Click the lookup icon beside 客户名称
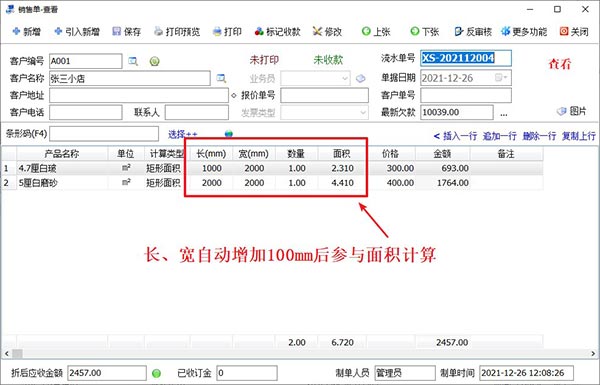 coord(221,78)
